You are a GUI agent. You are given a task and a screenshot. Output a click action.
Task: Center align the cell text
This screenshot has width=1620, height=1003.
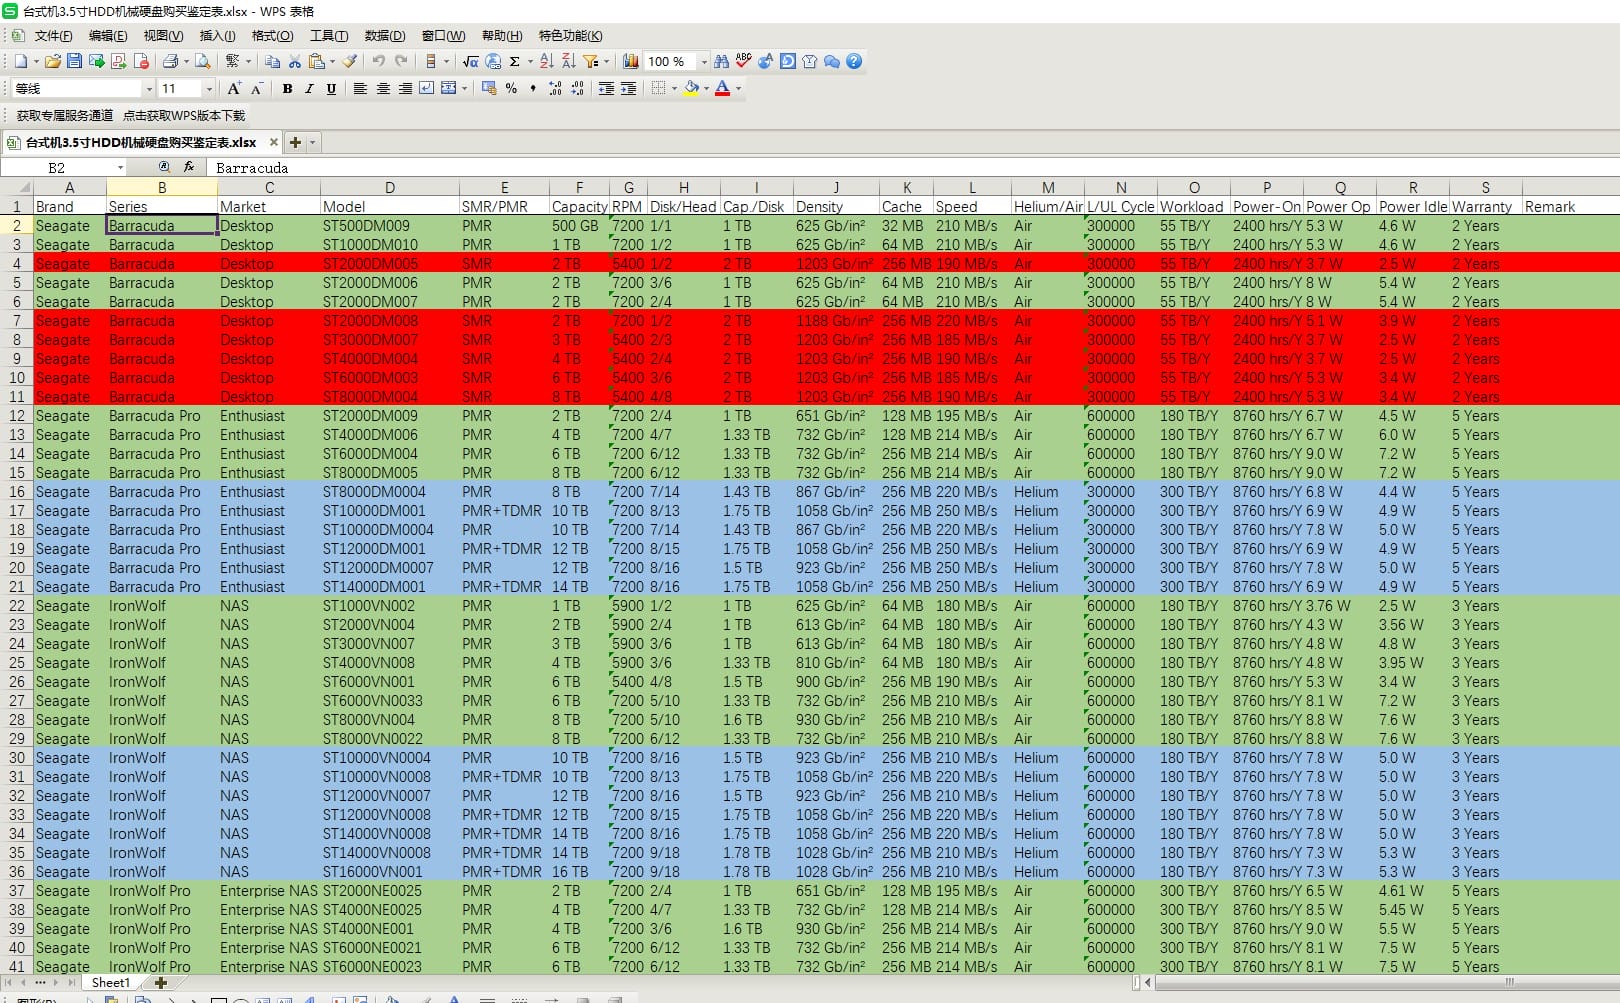pyautogui.click(x=383, y=88)
